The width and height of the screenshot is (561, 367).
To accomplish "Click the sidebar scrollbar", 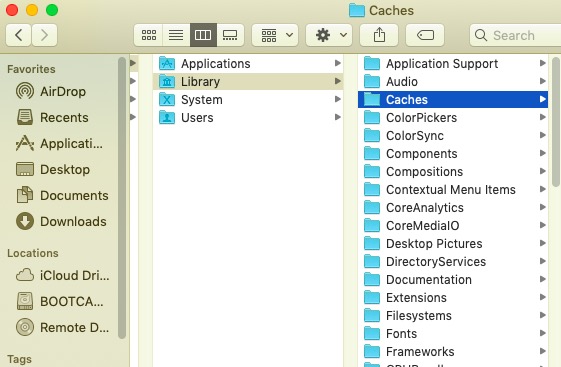I will click(122, 197).
